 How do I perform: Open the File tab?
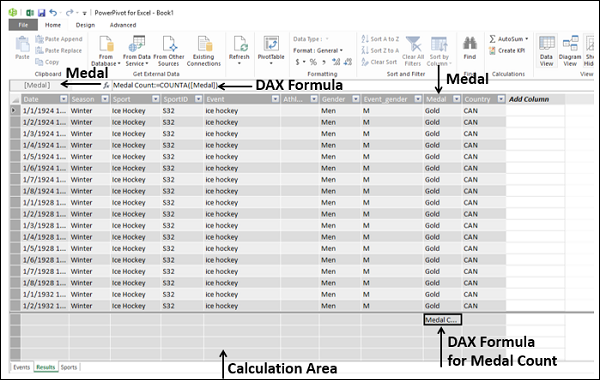(x=23, y=25)
